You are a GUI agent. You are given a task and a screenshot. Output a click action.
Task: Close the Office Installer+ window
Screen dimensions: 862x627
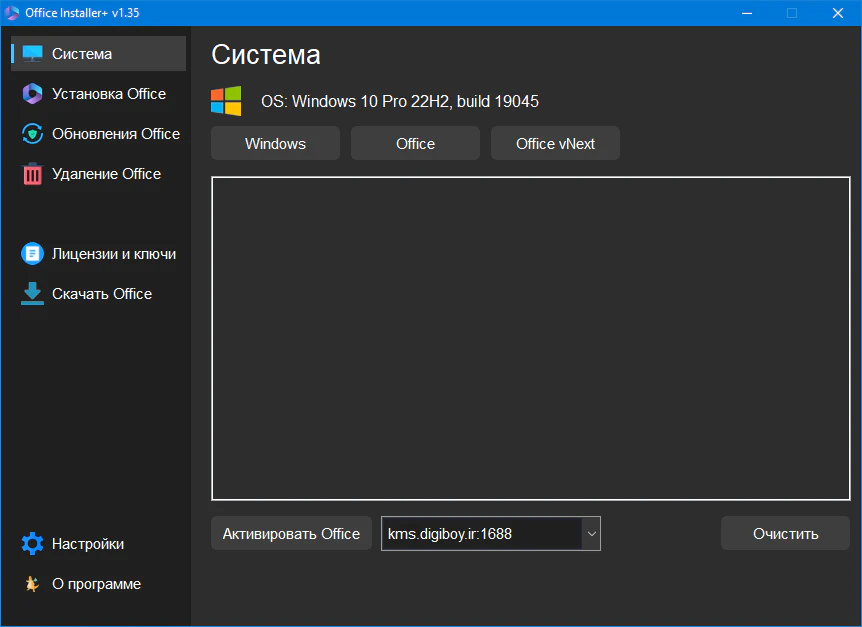tap(838, 13)
